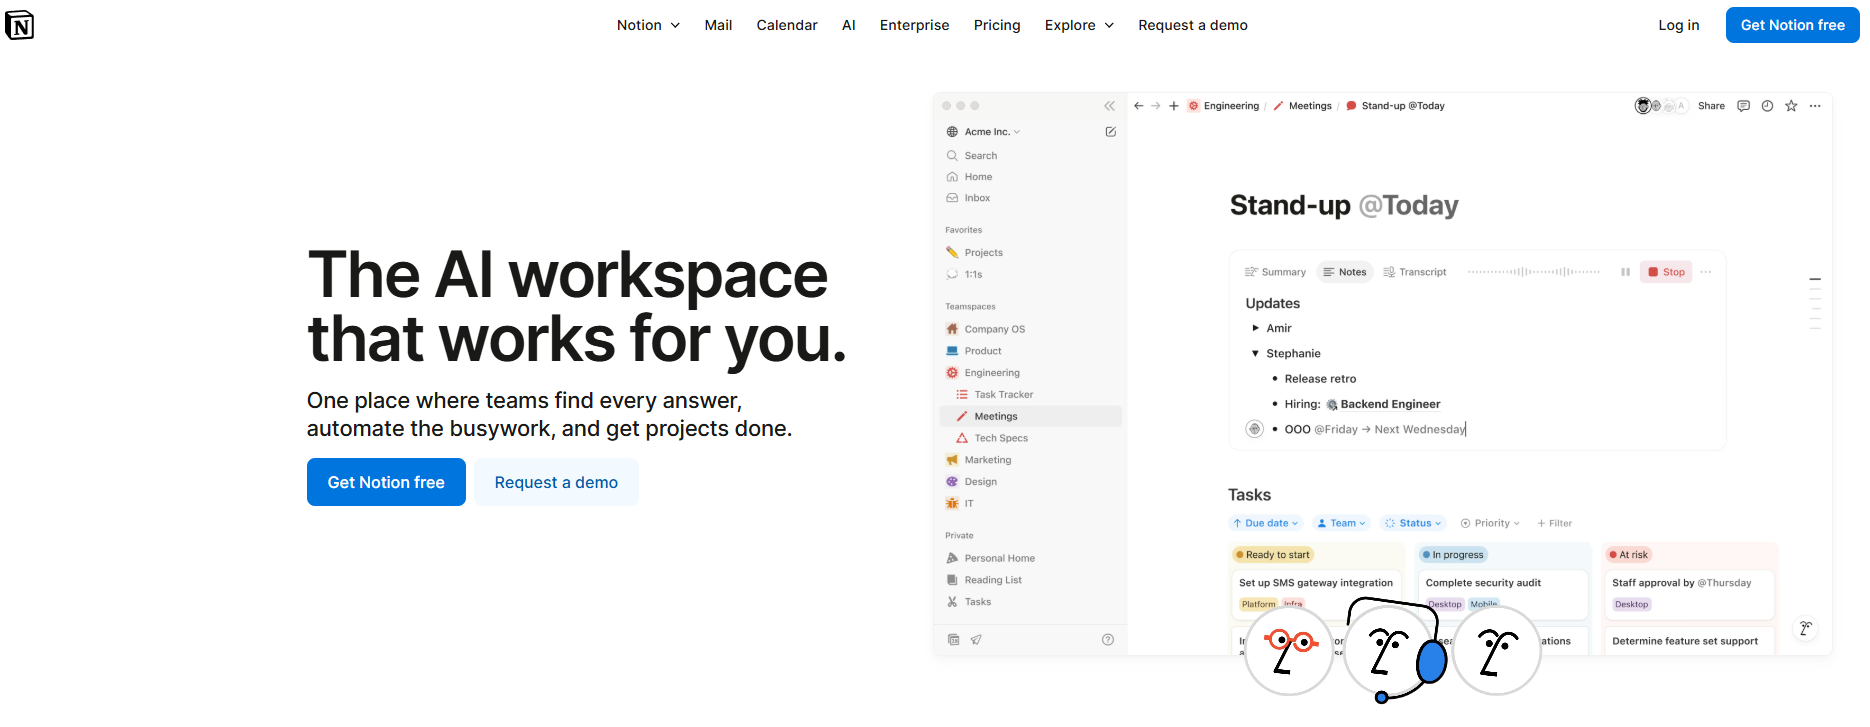Click the red-glasses face avatar

pos(1289,651)
